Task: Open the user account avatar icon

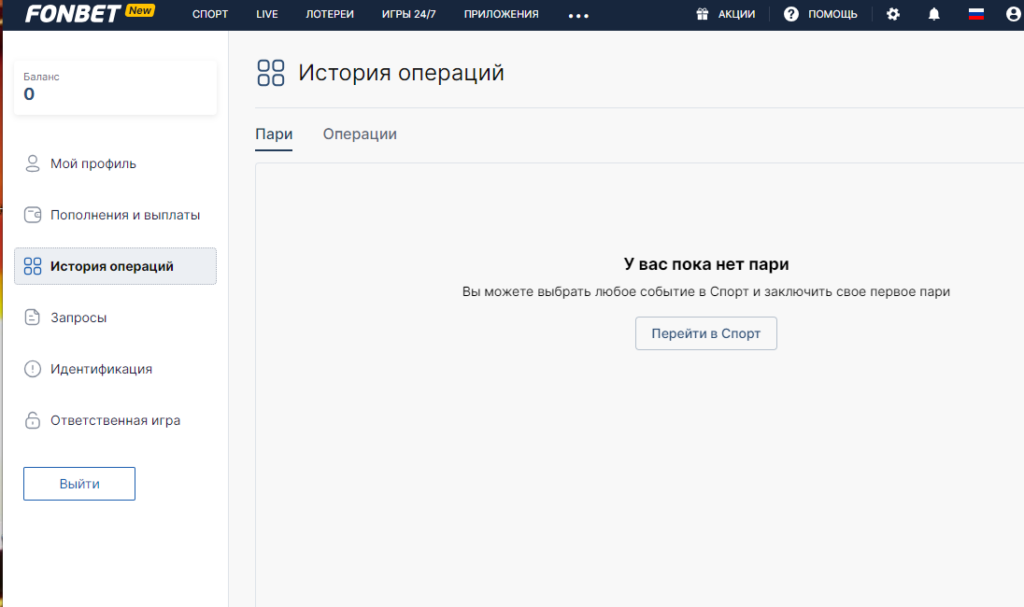Action: [1014, 14]
